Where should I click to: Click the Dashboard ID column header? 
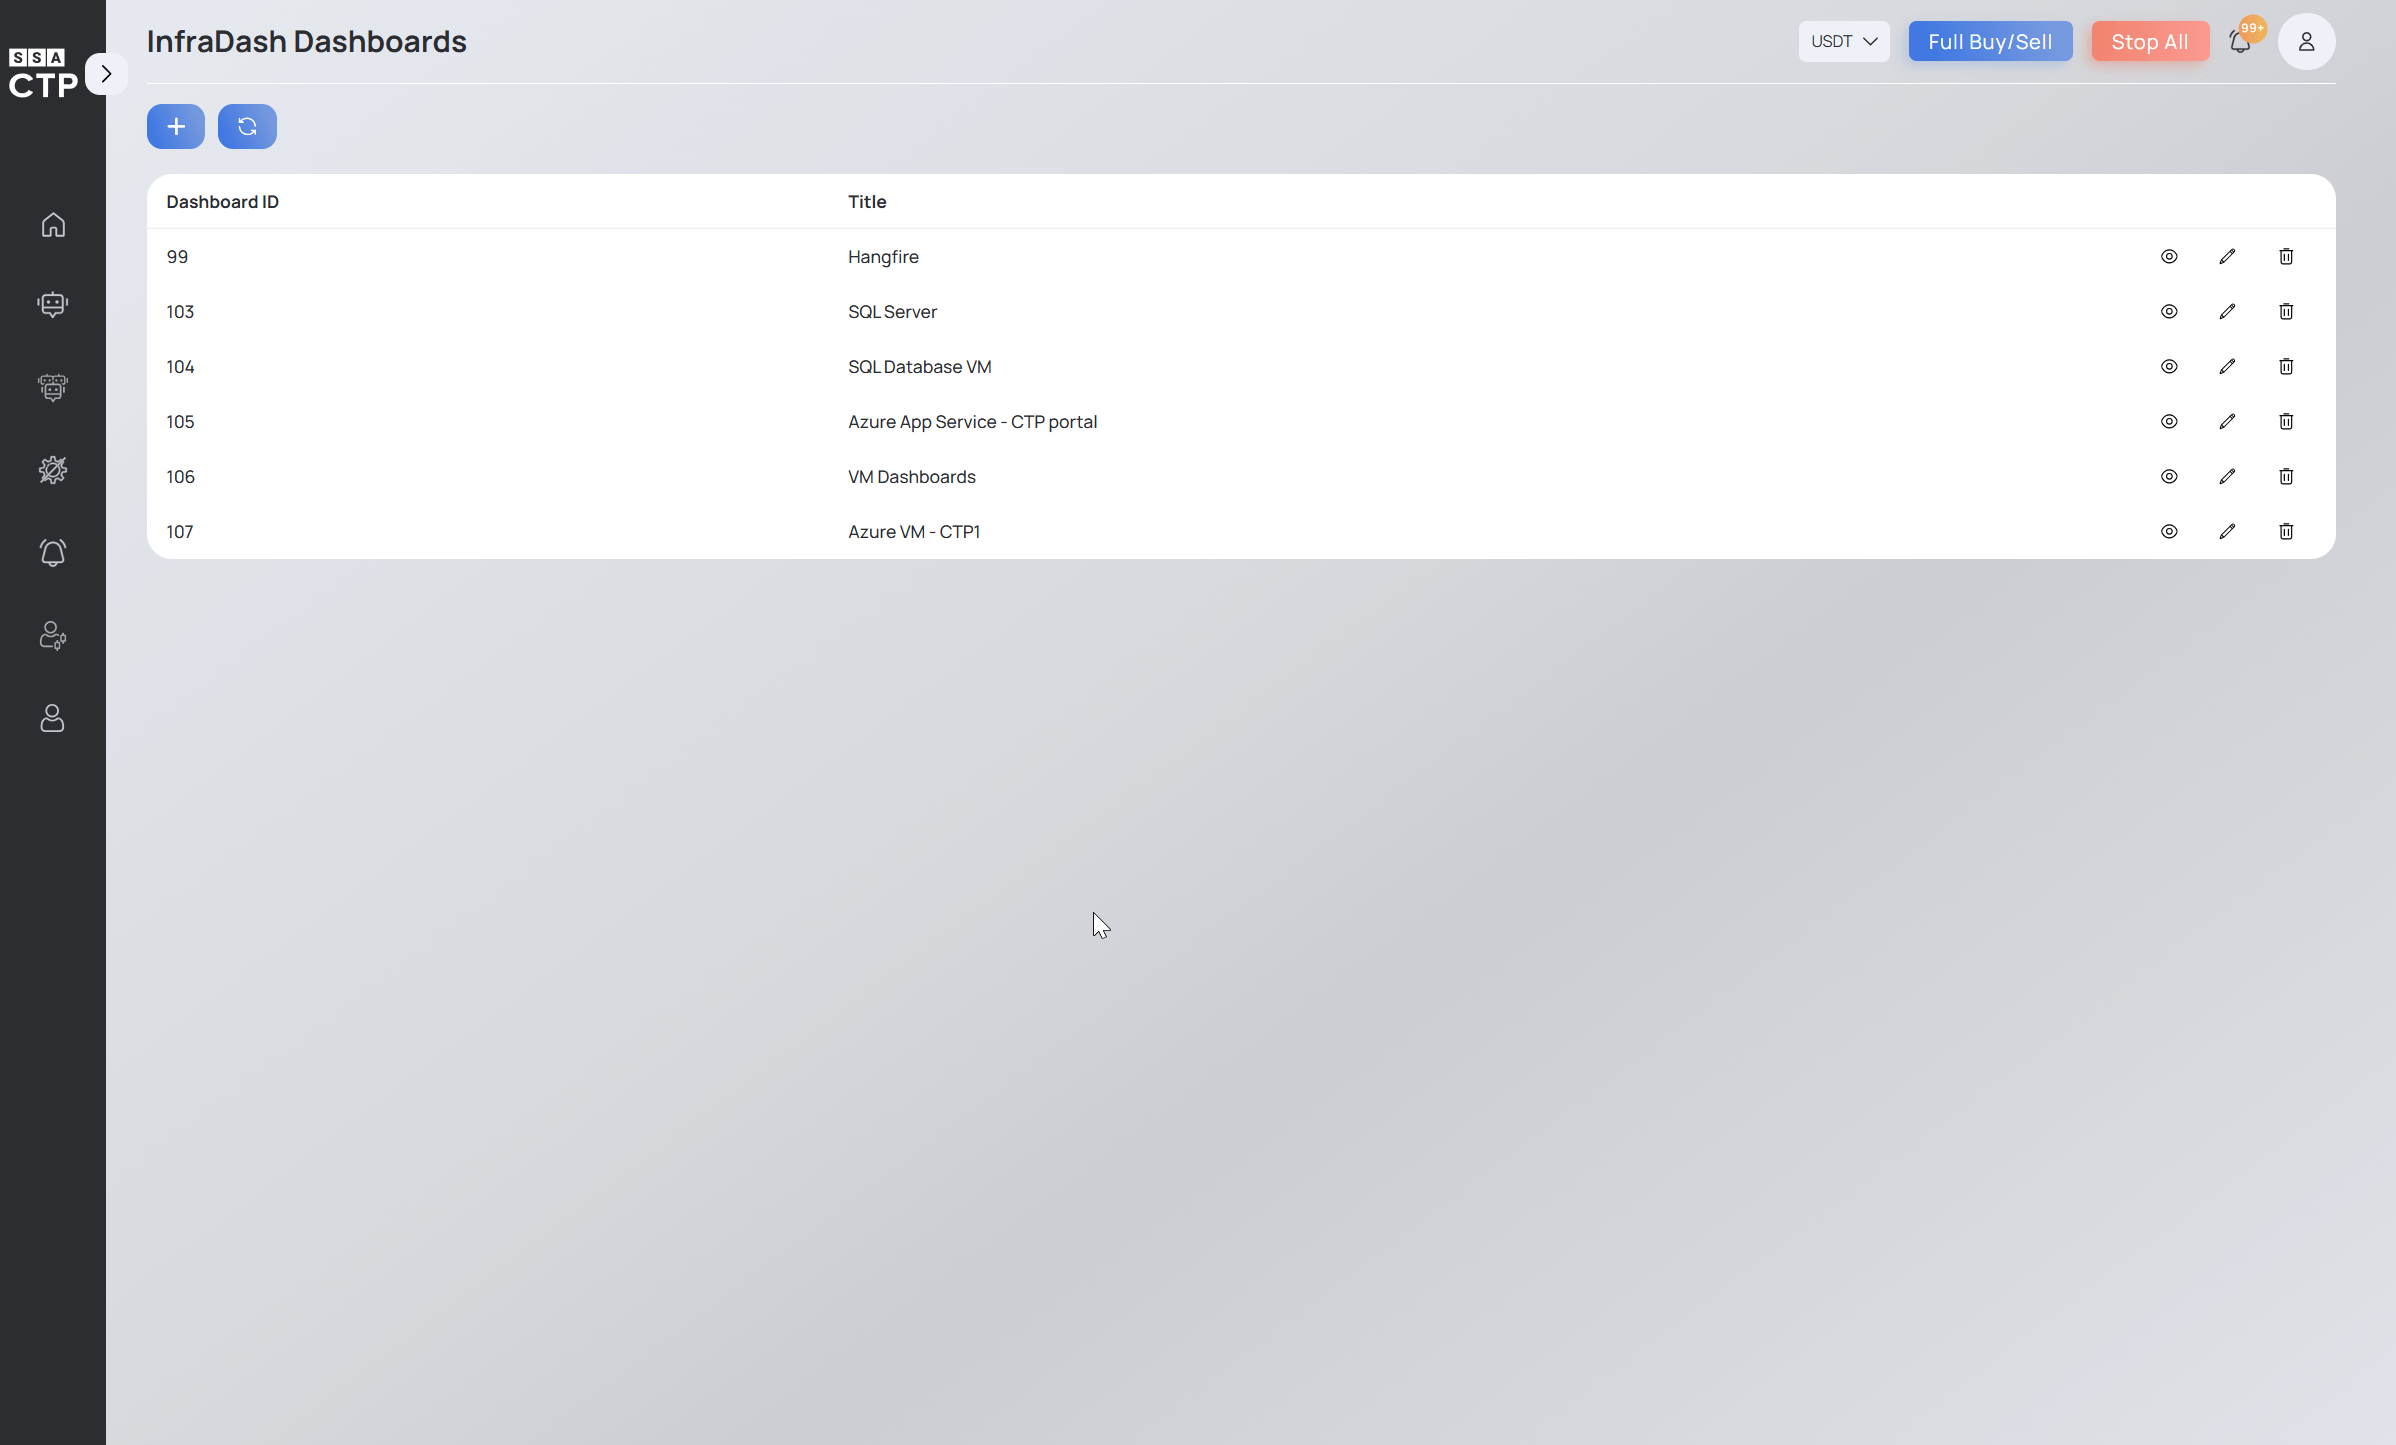click(x=222, y=202)
